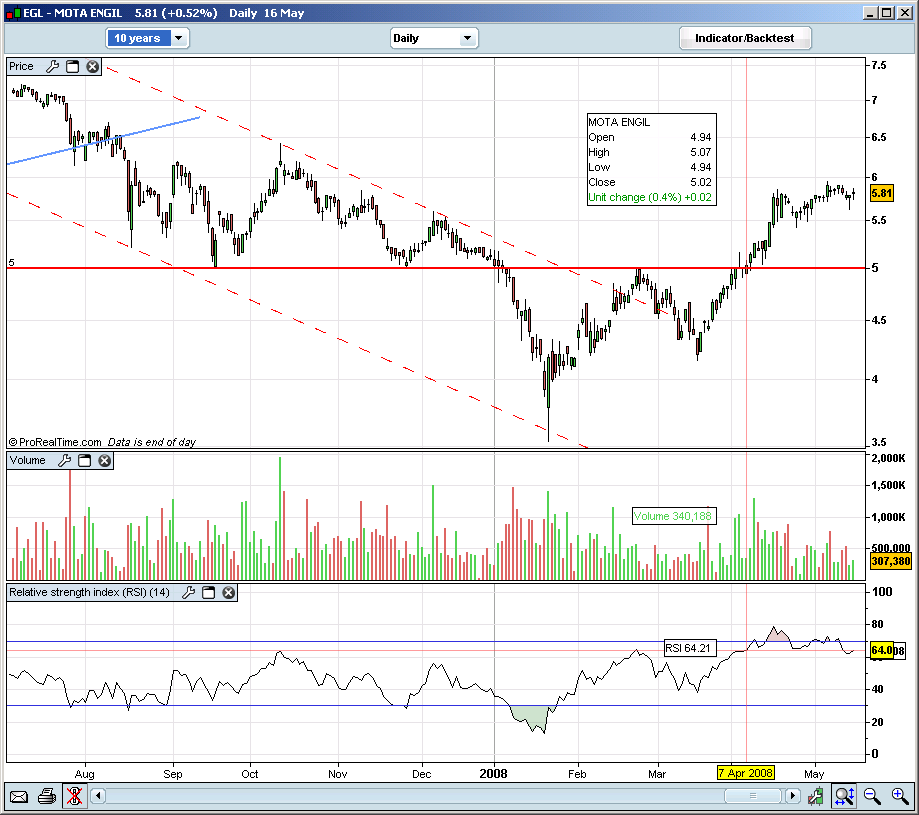Select the Price panel label
The image size is (919, 815).
point(21,66)
